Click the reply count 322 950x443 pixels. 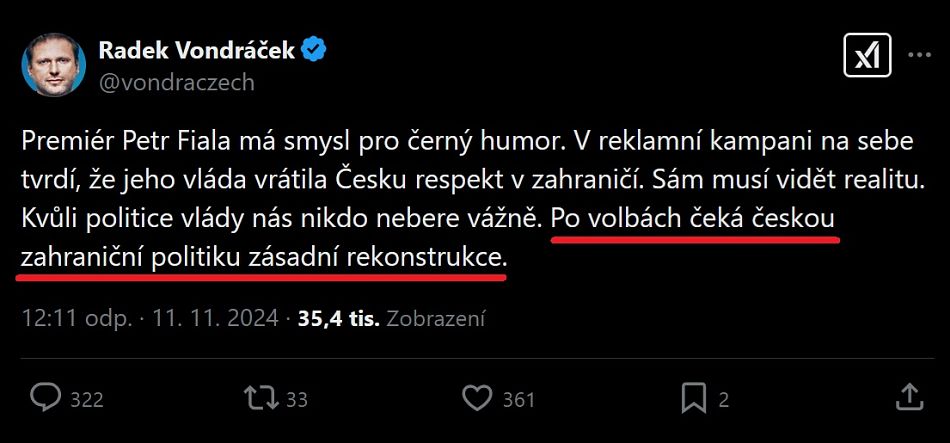[x=88, y=399]
